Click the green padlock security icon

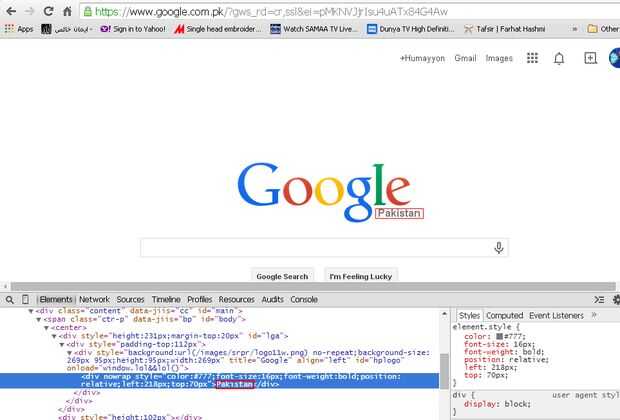[88, 12]
